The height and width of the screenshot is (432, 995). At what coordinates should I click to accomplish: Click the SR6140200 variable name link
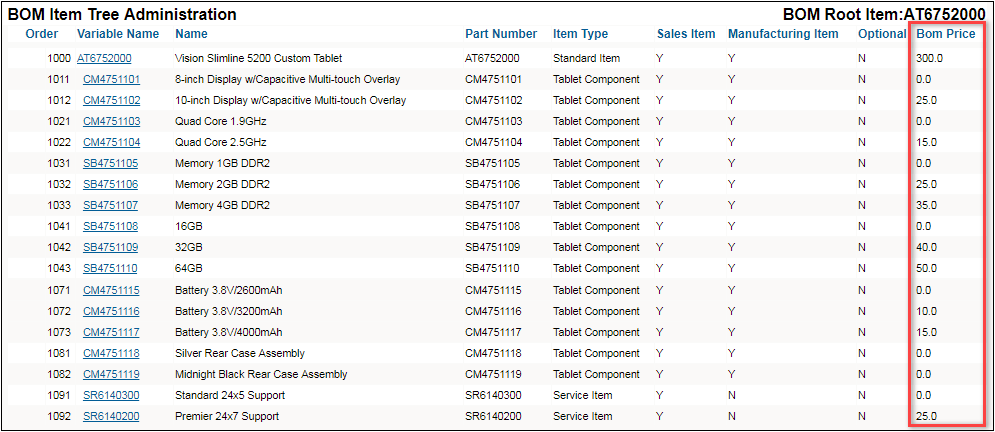111,417
